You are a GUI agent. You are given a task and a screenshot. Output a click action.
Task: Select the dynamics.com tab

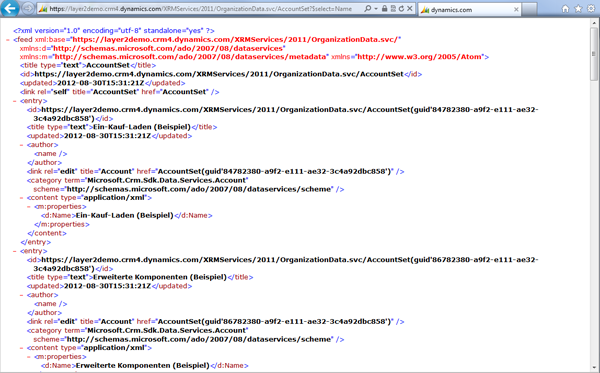pyautogui.click(x=469, y=10)
